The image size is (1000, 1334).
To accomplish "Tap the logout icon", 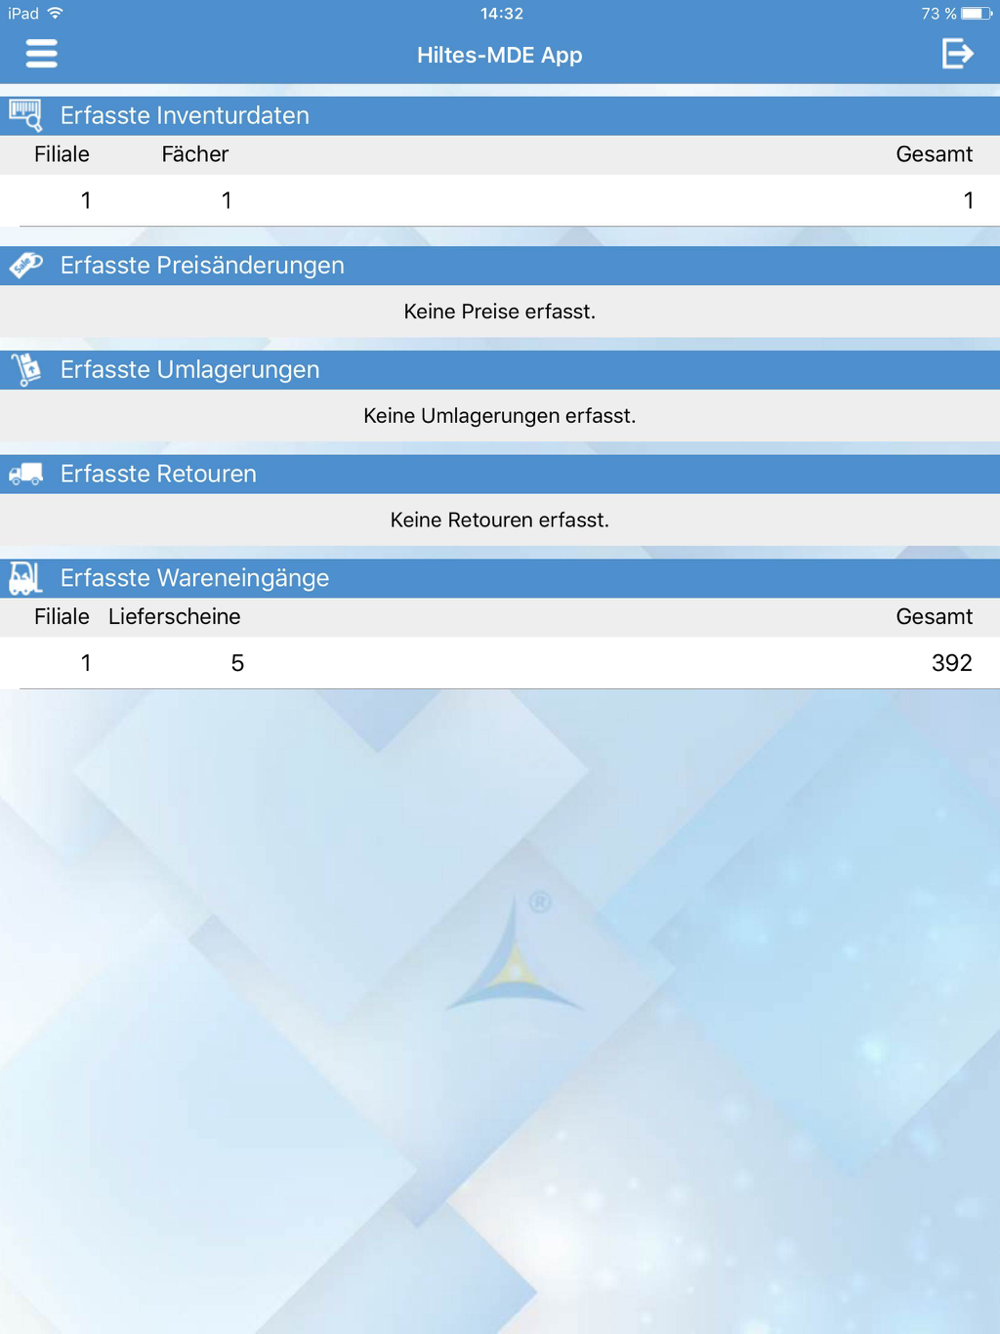I will click(957, 53).
